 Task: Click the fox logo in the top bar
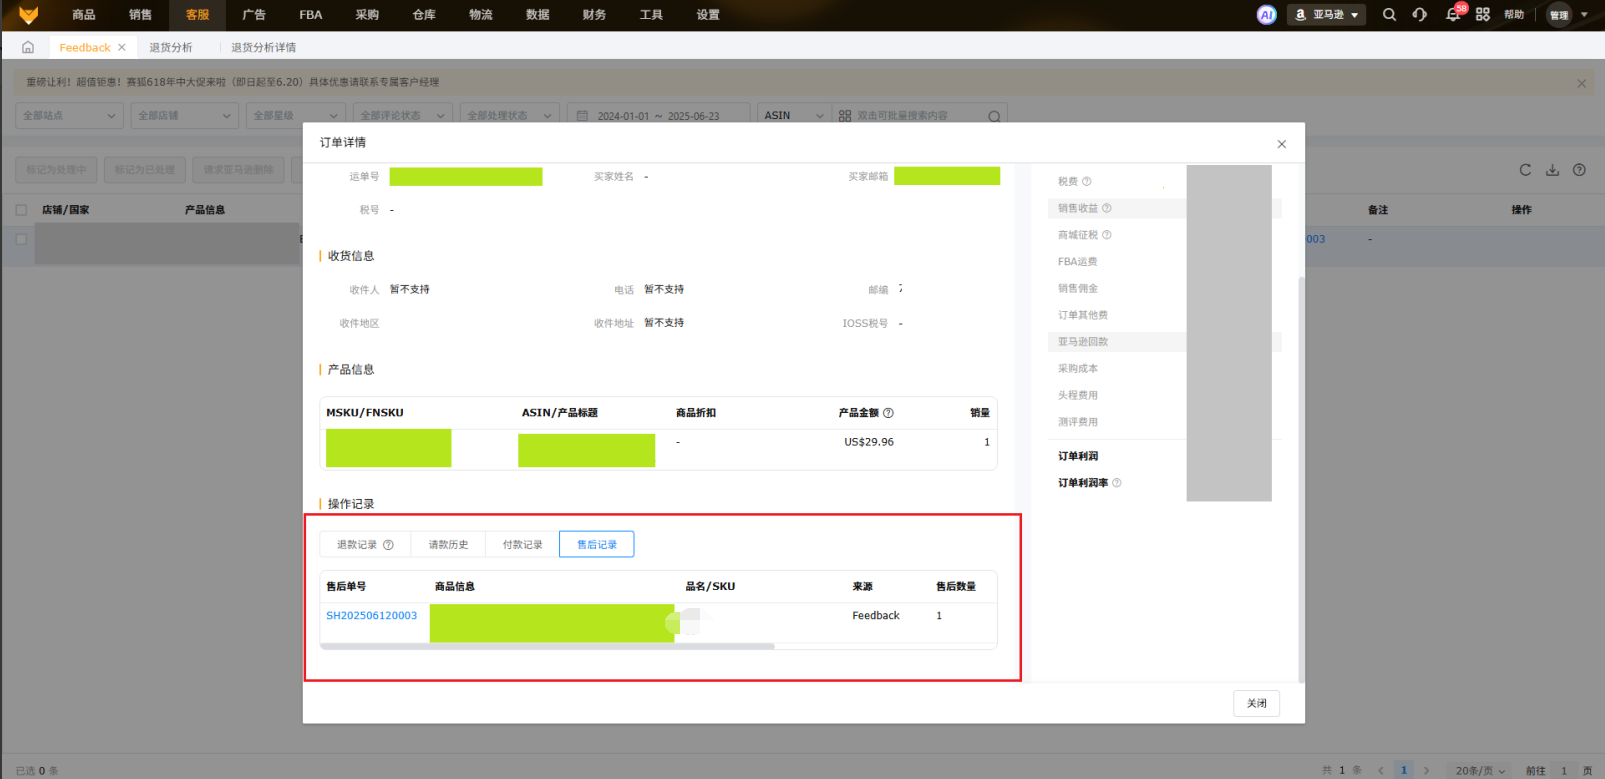pyautogui.click(x=28, y=15)
